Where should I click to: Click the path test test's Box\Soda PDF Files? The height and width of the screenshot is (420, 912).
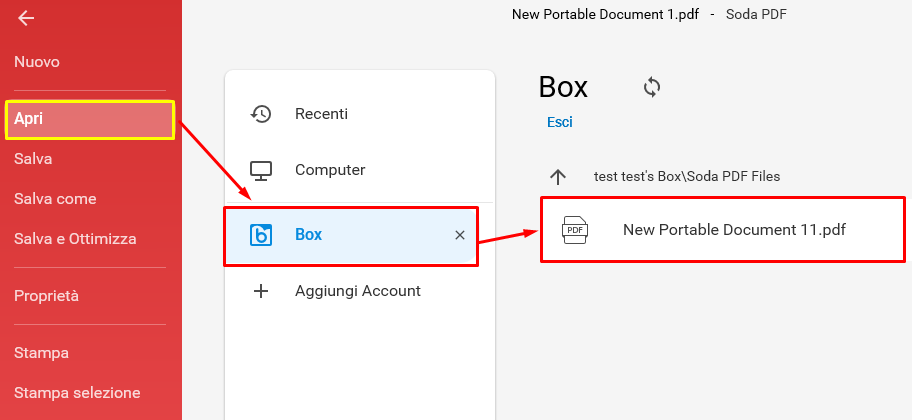(687, 176)
